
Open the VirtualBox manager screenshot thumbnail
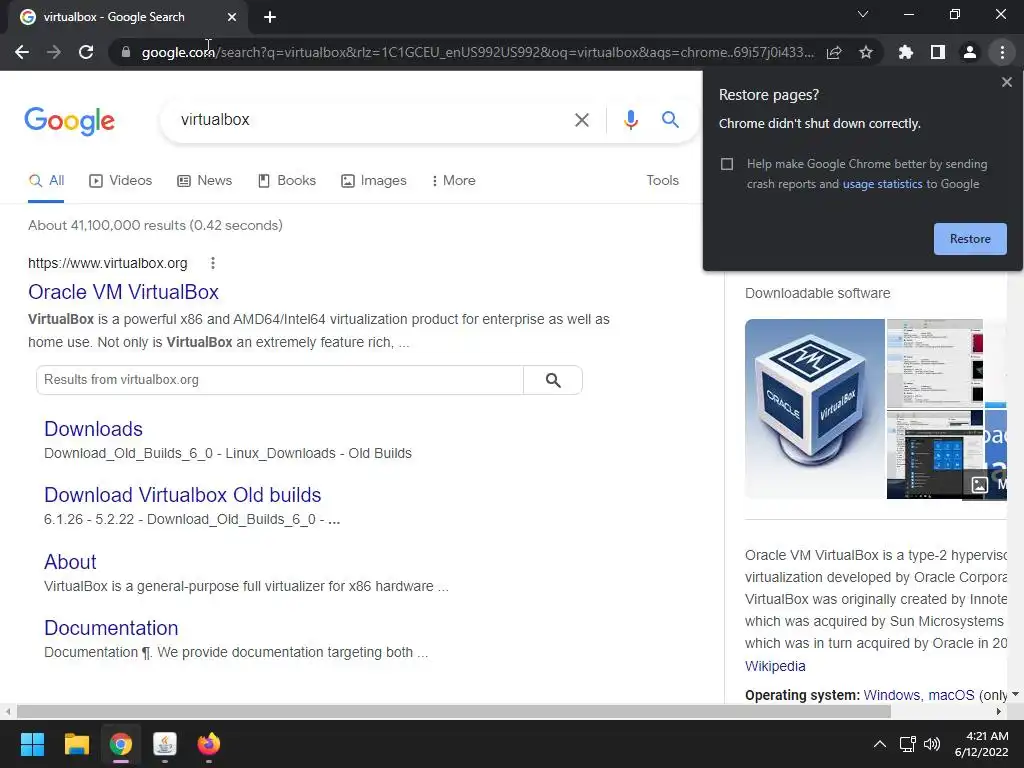click(x=935, y=363)
